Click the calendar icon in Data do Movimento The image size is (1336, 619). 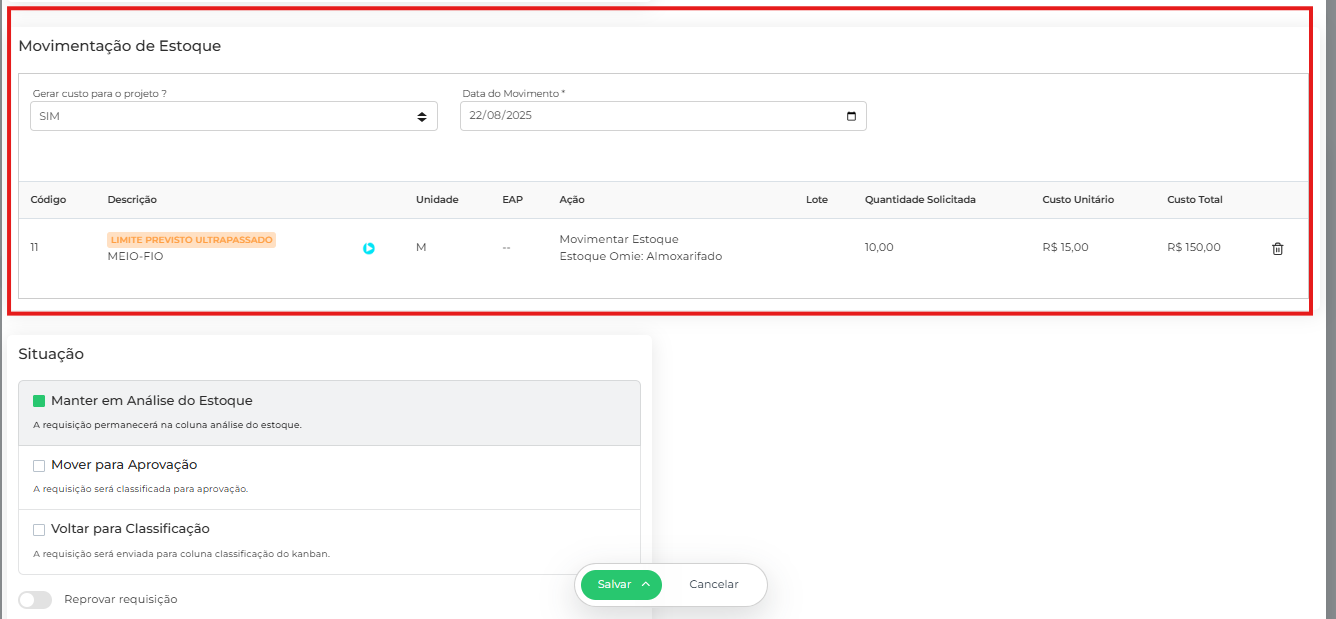pyautogui.click(x=851, y=116)
